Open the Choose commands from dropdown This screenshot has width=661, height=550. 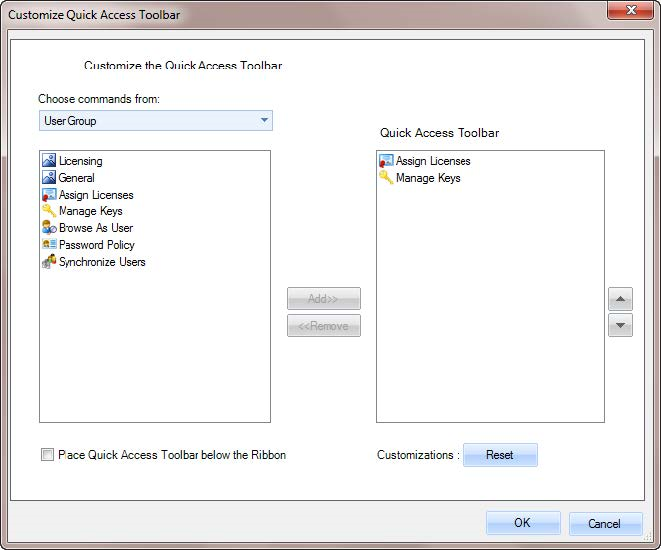(156, 121)
